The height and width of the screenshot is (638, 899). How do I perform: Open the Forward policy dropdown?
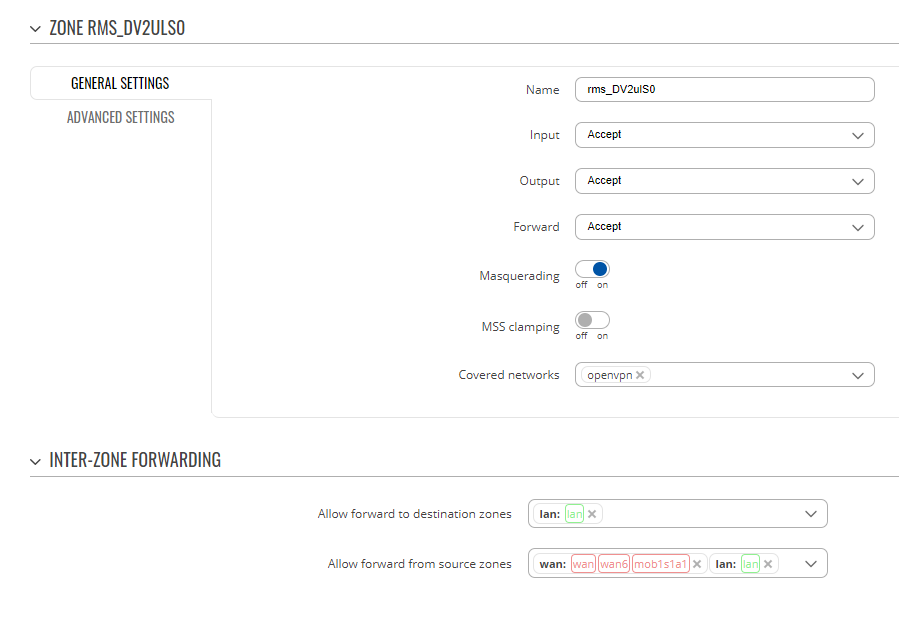point(725,226)
